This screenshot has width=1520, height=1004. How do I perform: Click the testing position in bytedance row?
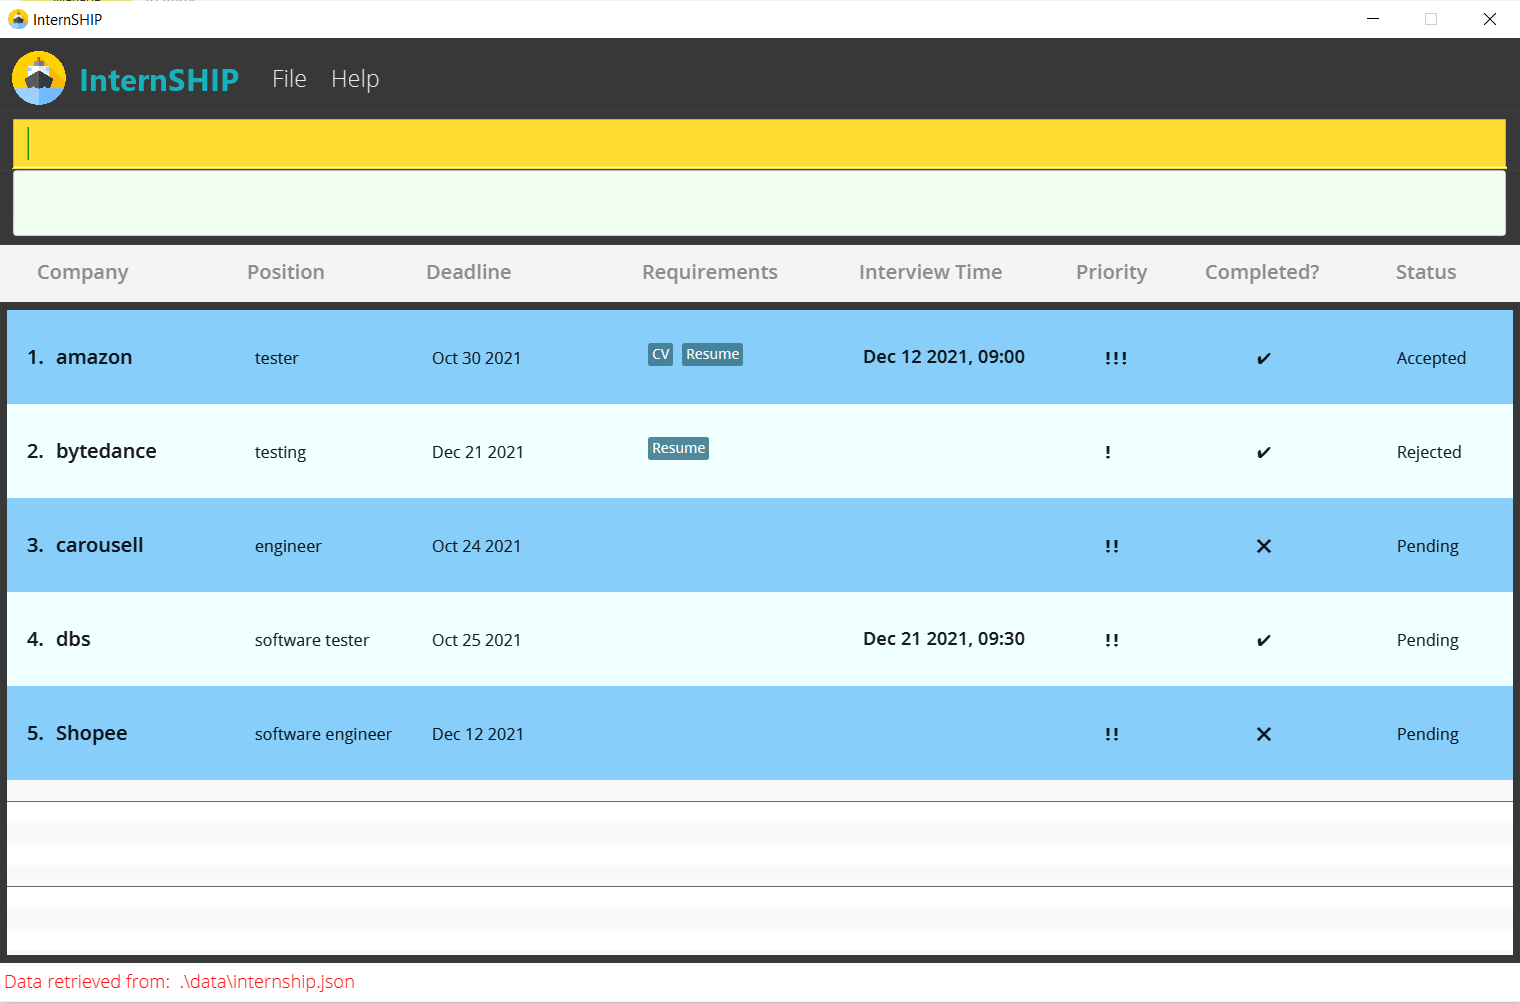[280, 452]
